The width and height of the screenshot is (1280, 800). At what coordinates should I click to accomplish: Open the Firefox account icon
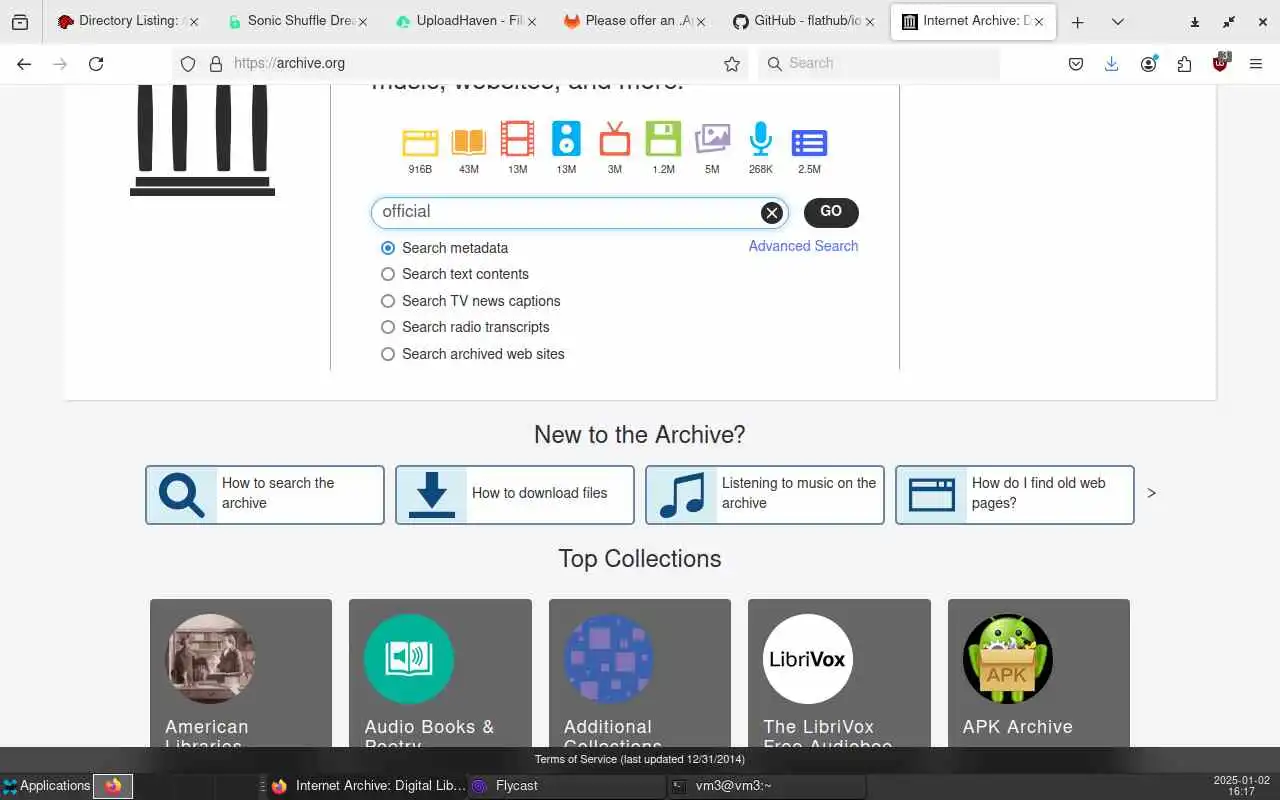tap(1149, 64)
